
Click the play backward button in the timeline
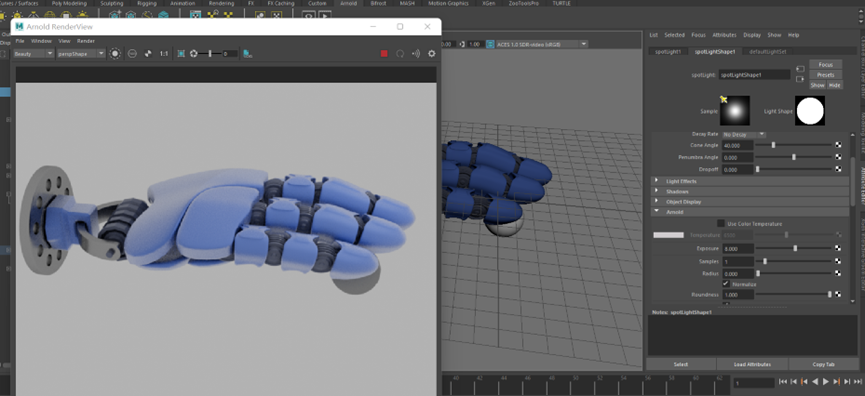coord(815,382)
